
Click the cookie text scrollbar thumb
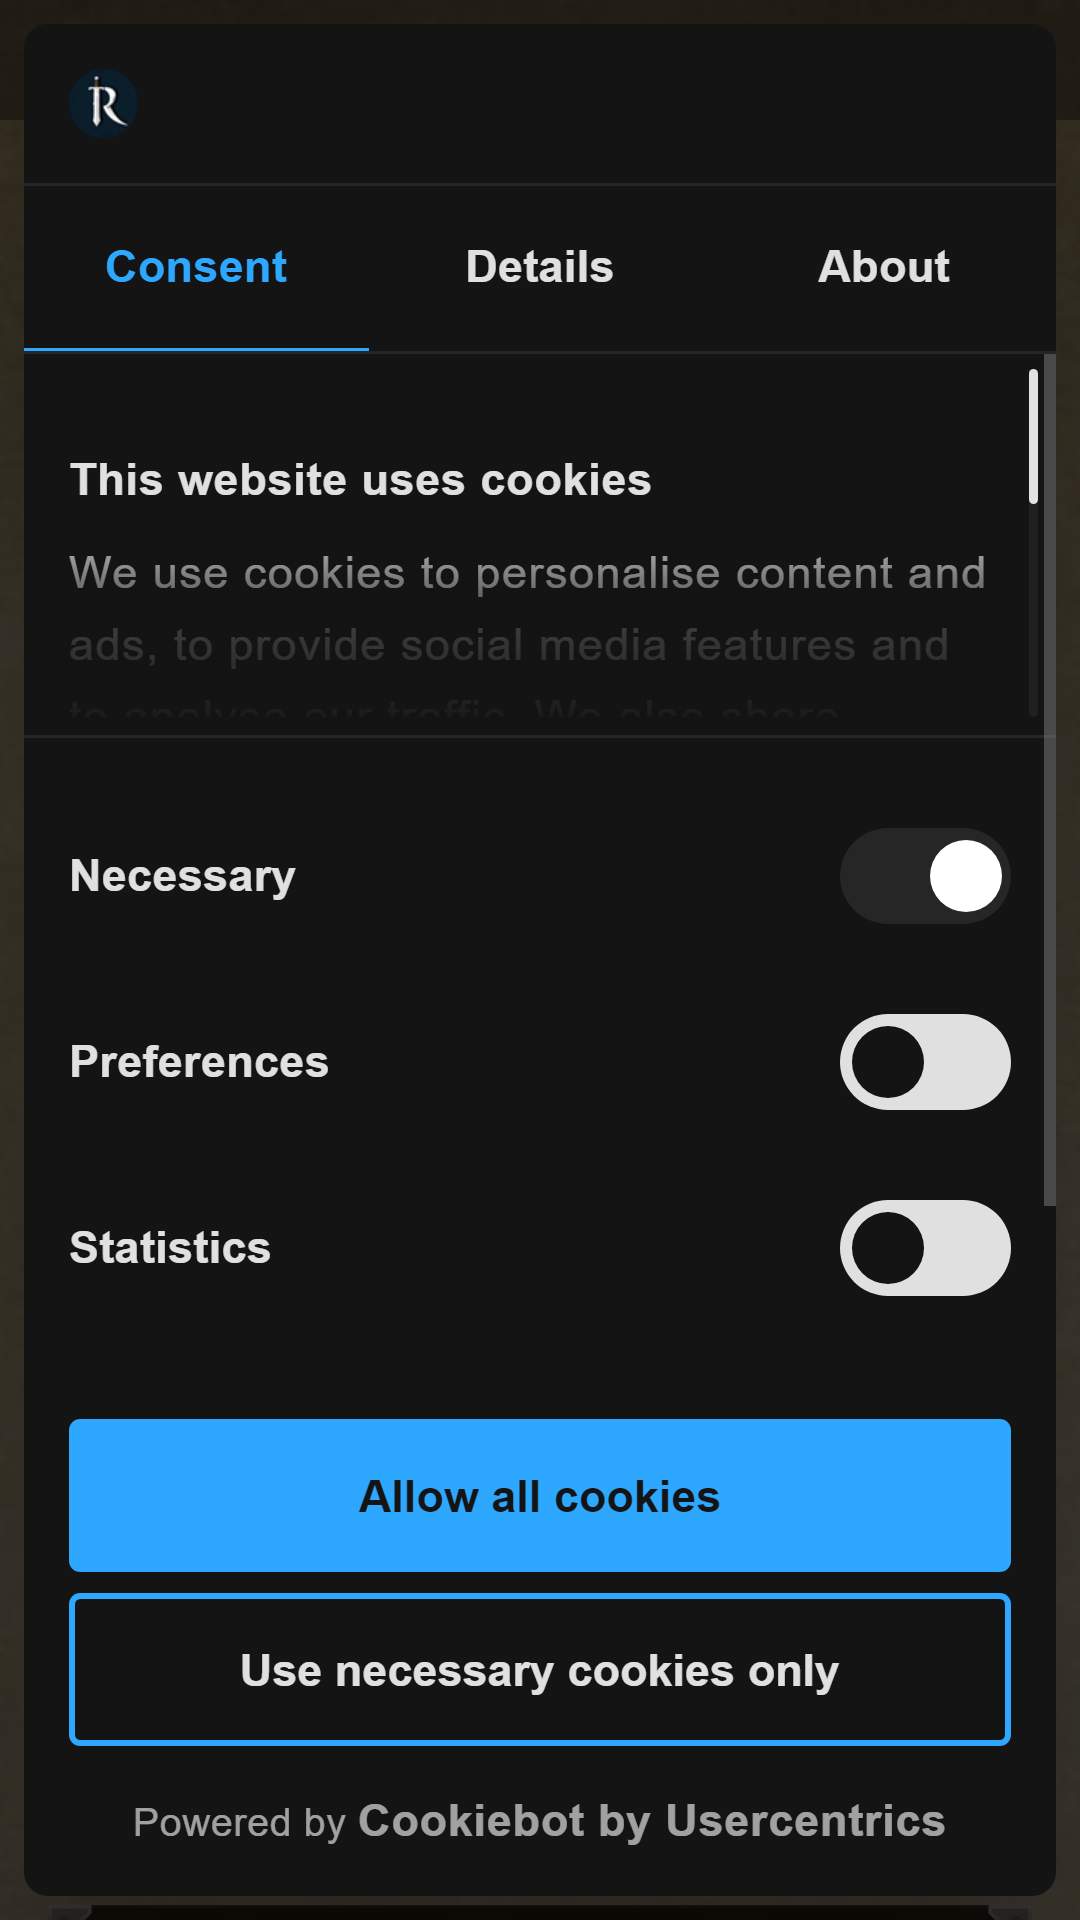(x=1034, y=436)
